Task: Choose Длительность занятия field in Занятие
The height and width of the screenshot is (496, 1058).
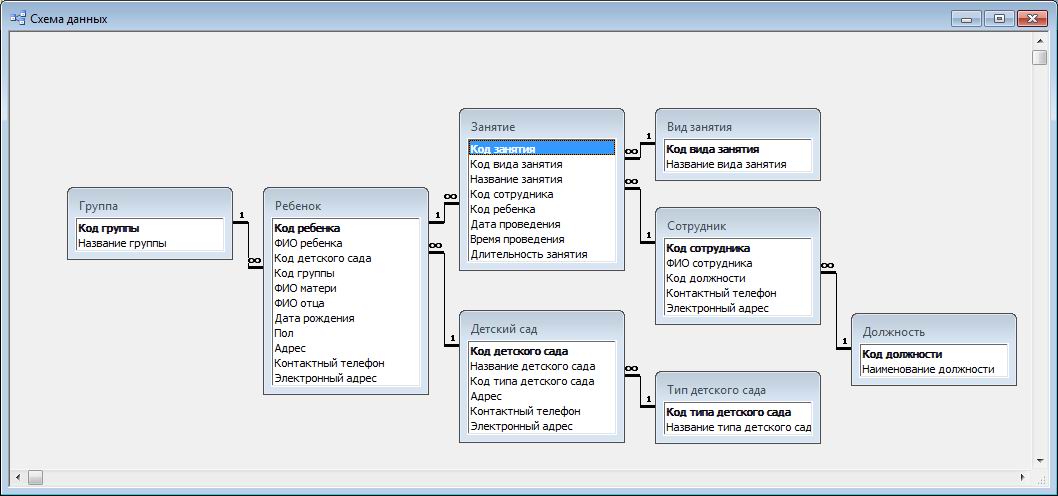Action: click(x=529, y=254)
